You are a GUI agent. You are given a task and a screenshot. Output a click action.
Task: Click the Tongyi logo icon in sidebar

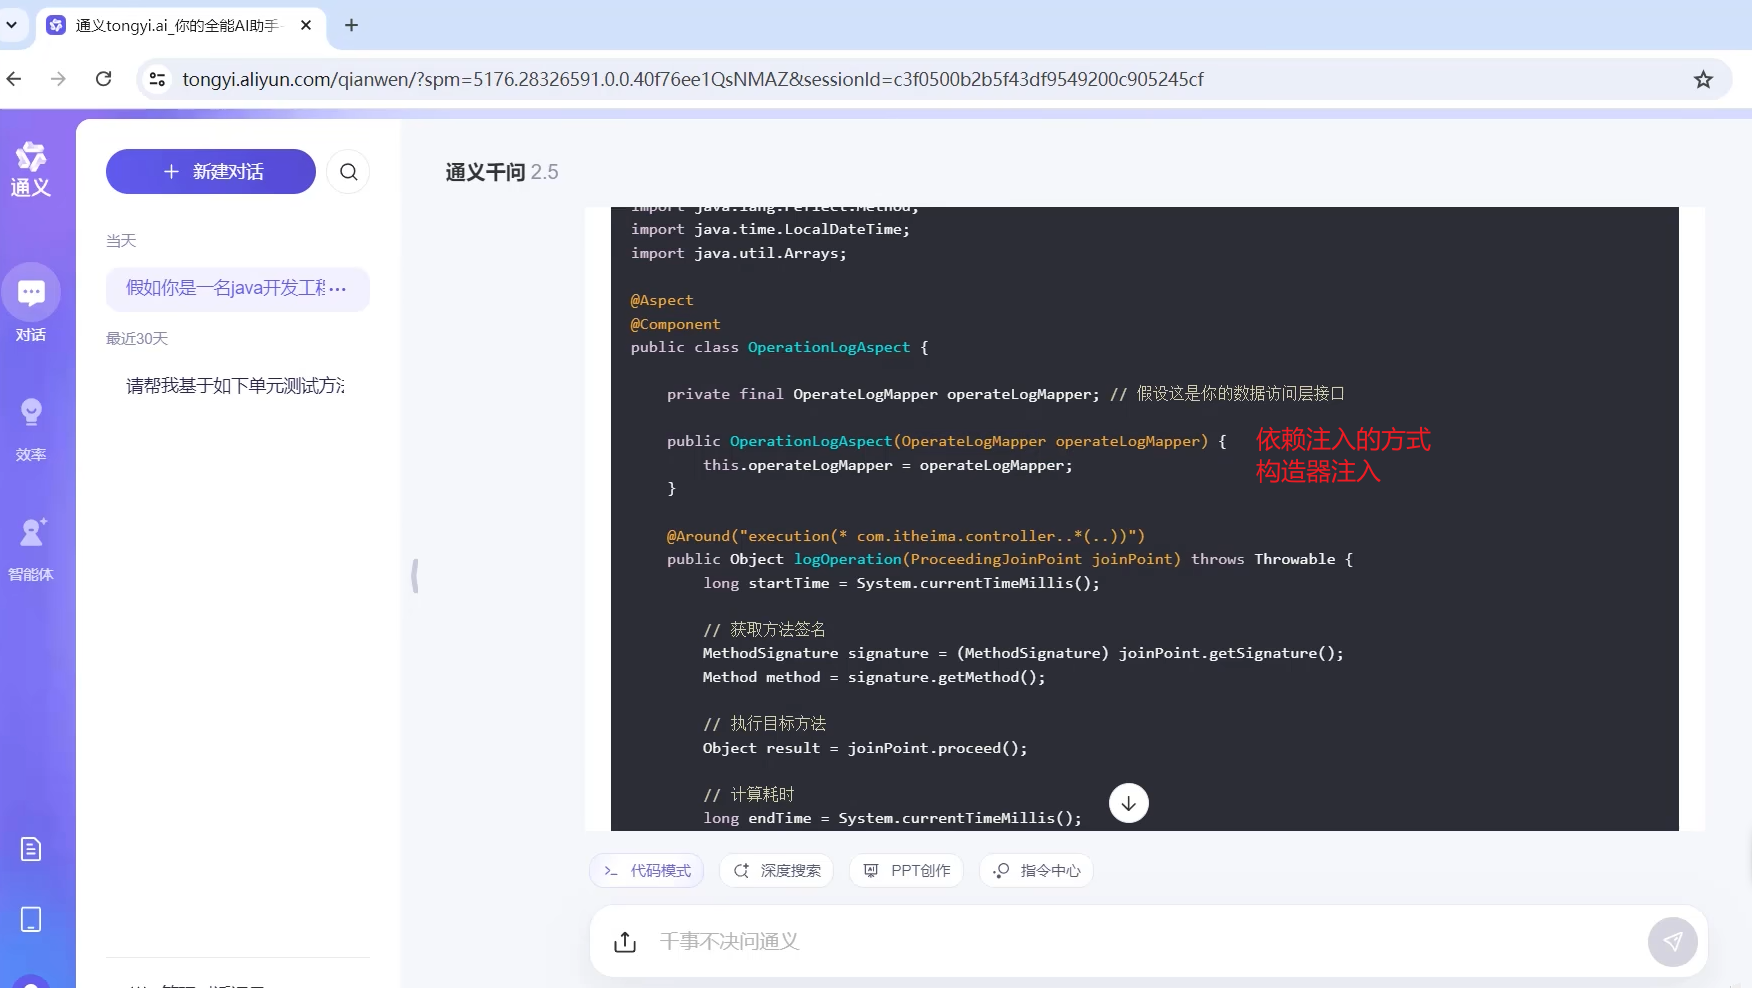tap(30, 168)
